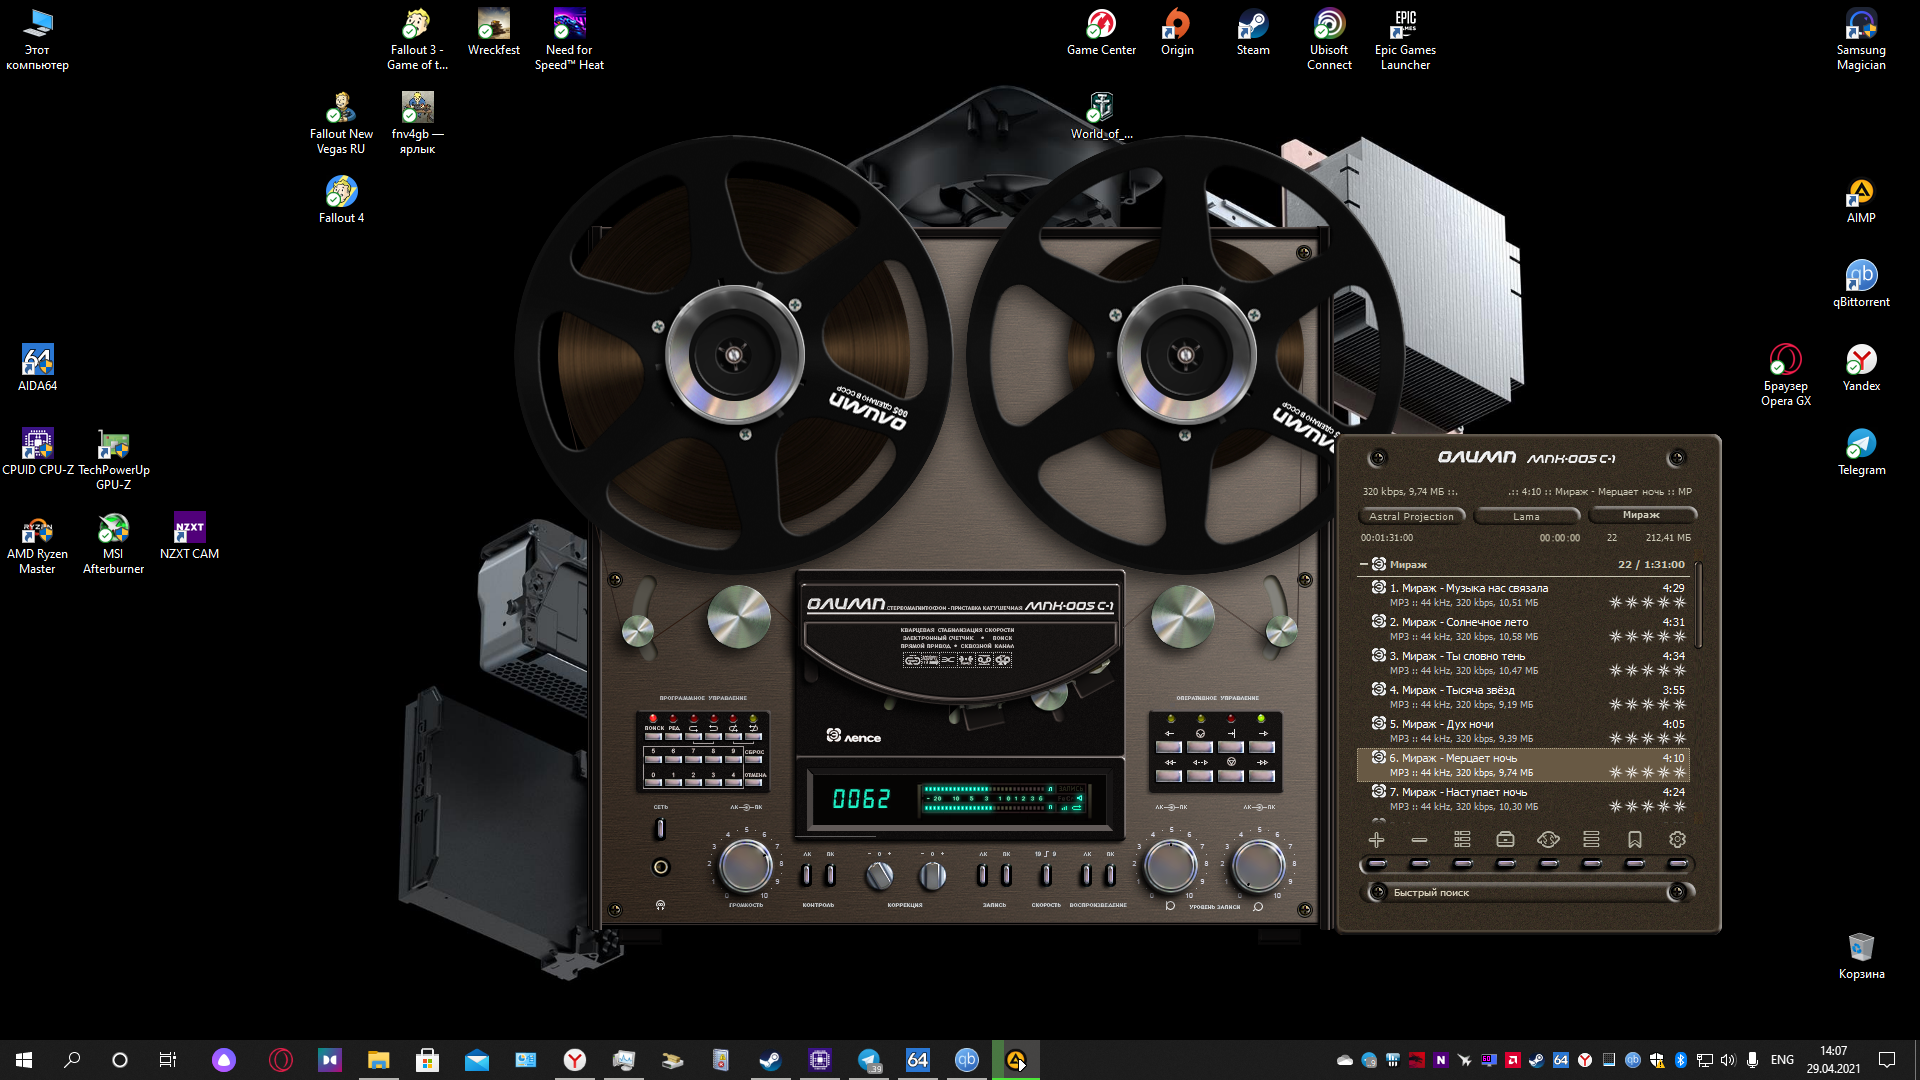Select track 3. Мираж - Ты словно тень
The width and height of the screenshot is (1920, 1080).
[1523, 663]
